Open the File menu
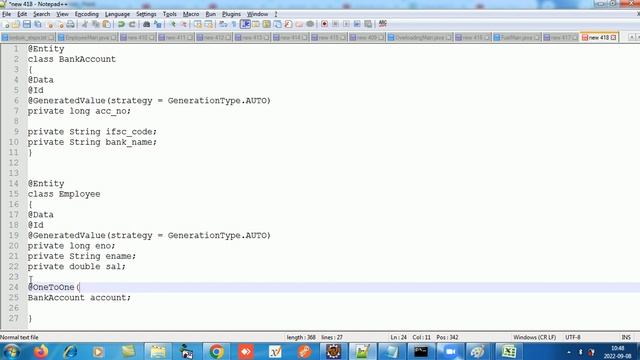This screenshot has width=640, height=360. tap(6, 14)
